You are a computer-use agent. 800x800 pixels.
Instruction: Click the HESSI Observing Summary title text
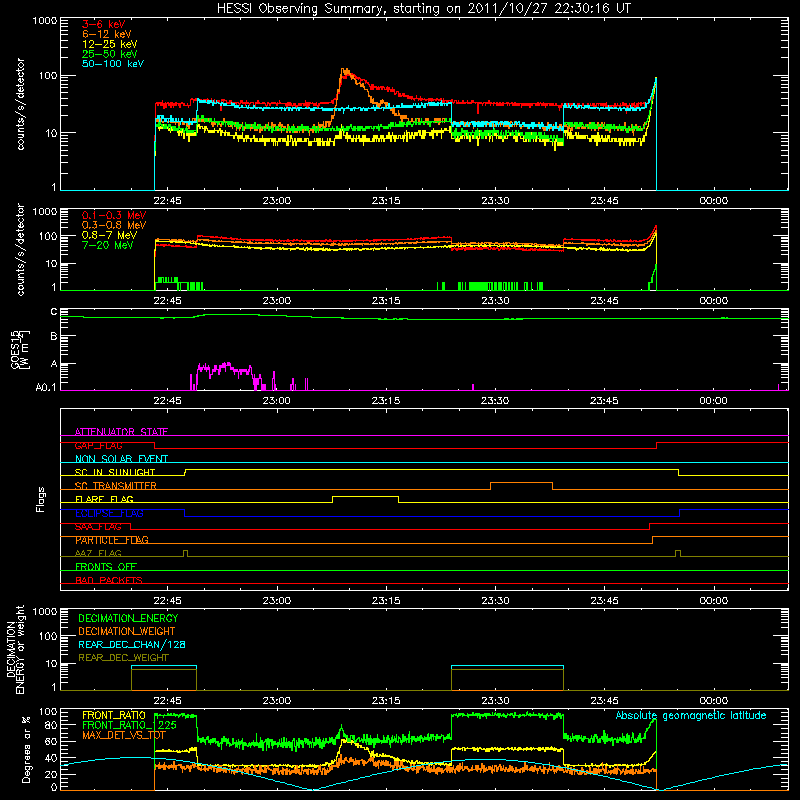point(423,9)
